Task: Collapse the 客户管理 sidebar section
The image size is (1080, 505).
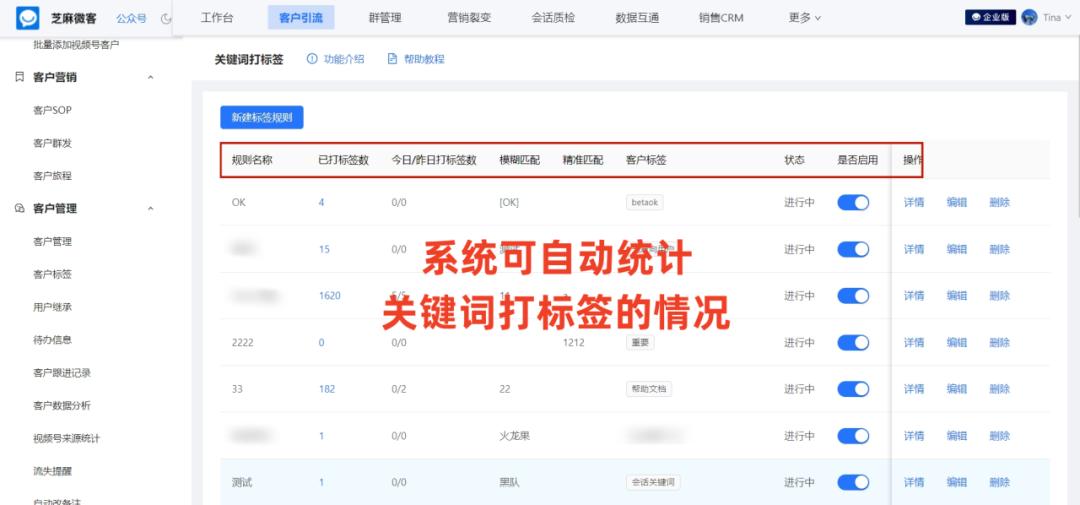Action: [x=151, y=208]
